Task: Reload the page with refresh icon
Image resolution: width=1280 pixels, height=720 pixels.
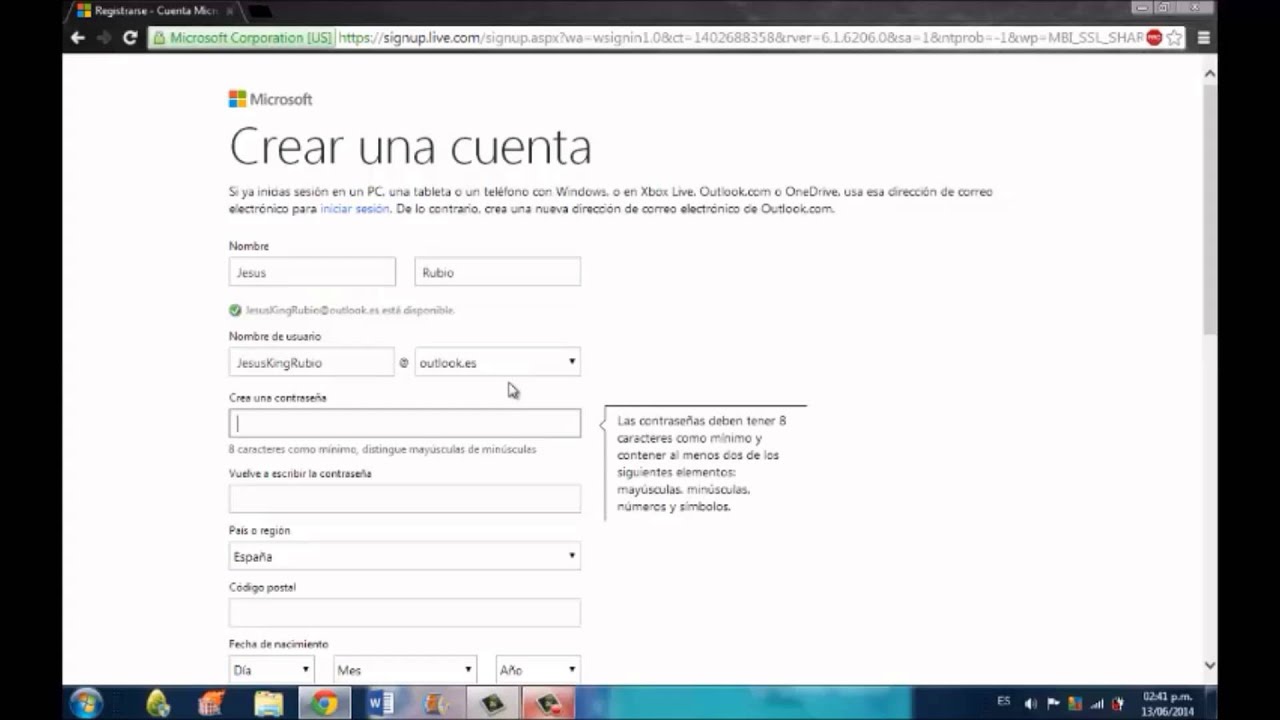Action: [x=130, y=38]
